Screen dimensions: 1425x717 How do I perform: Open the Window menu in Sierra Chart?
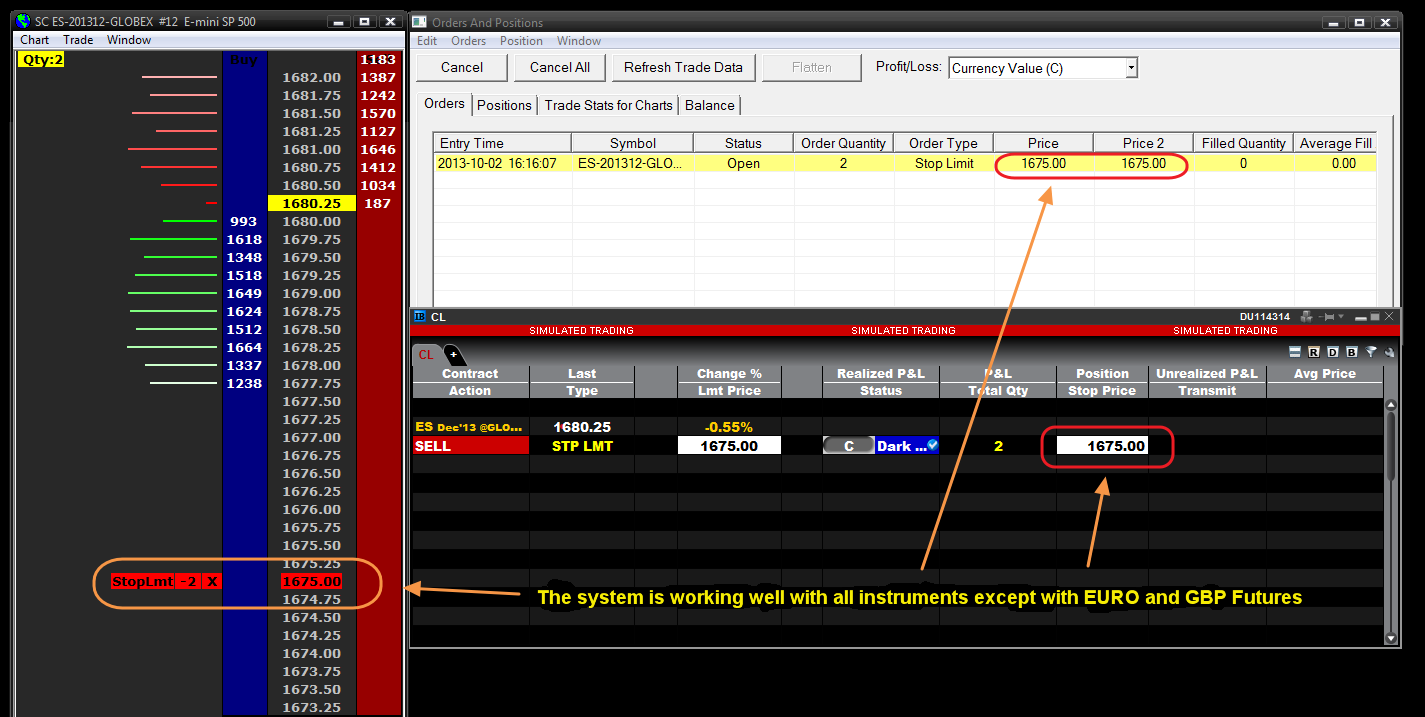tap(129, 40)
